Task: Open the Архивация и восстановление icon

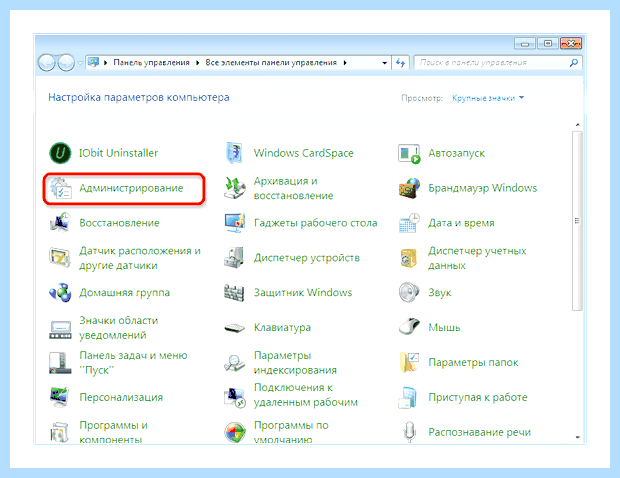Action: (x=235, y=188)
